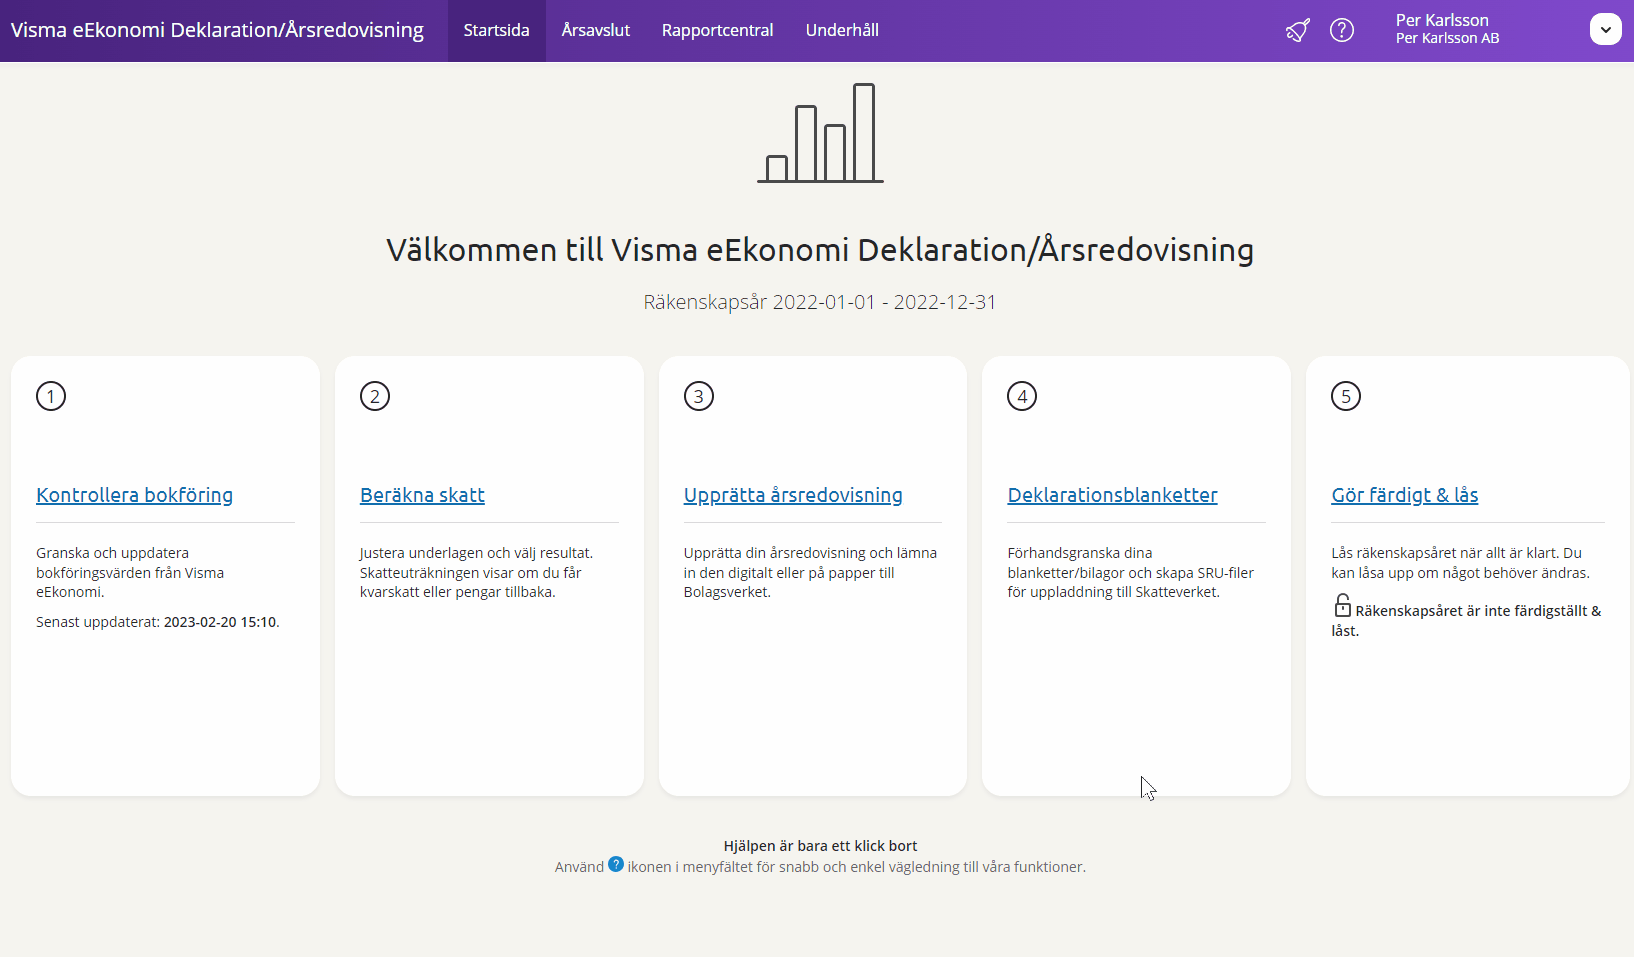Open the Rapportcentral menu
This screenshot has height=957, width=1634.
[x=717, y=30]
